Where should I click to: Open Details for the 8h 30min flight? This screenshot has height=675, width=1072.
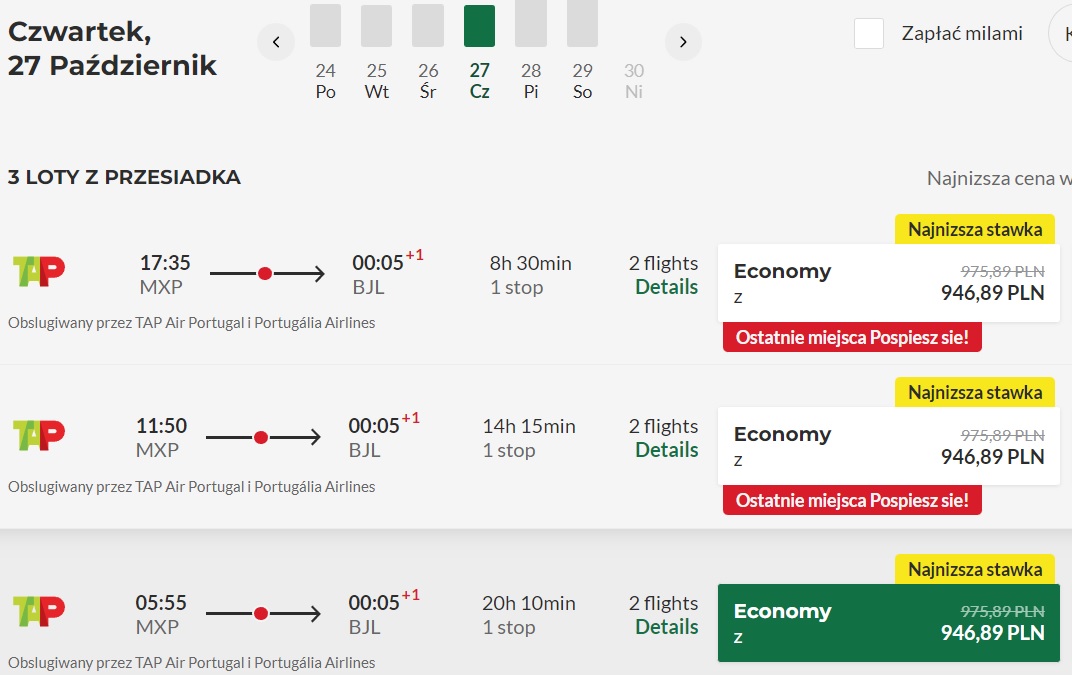pos(667,287)
